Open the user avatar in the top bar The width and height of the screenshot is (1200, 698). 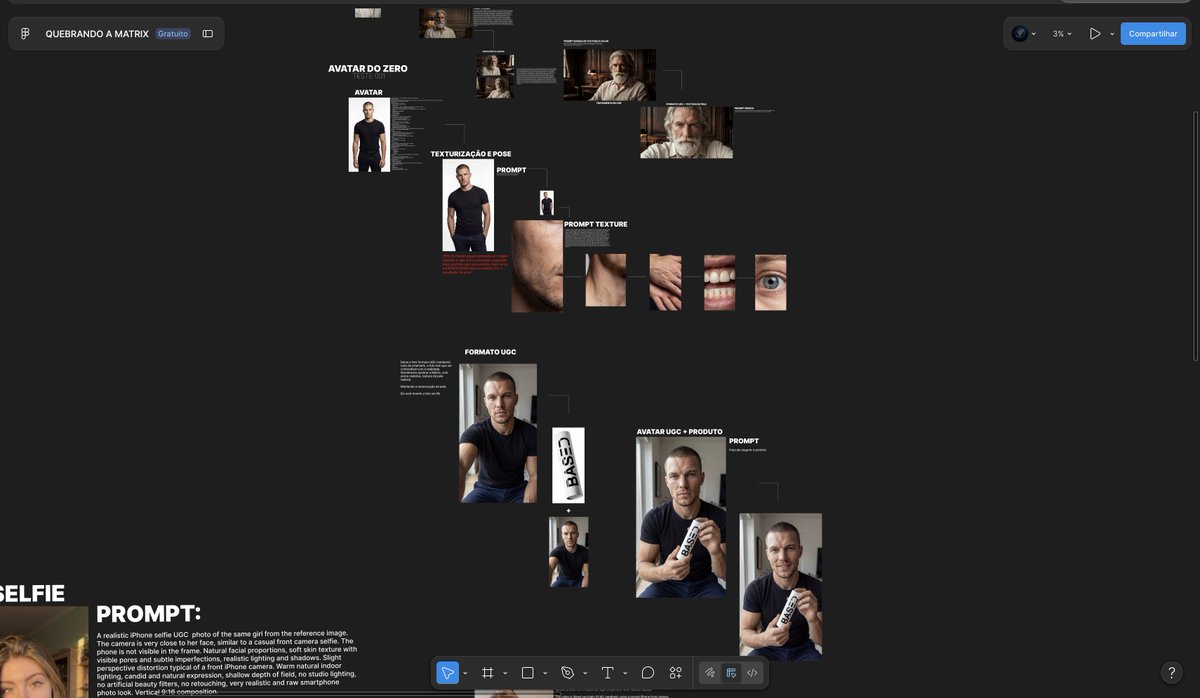[1020, 34]
